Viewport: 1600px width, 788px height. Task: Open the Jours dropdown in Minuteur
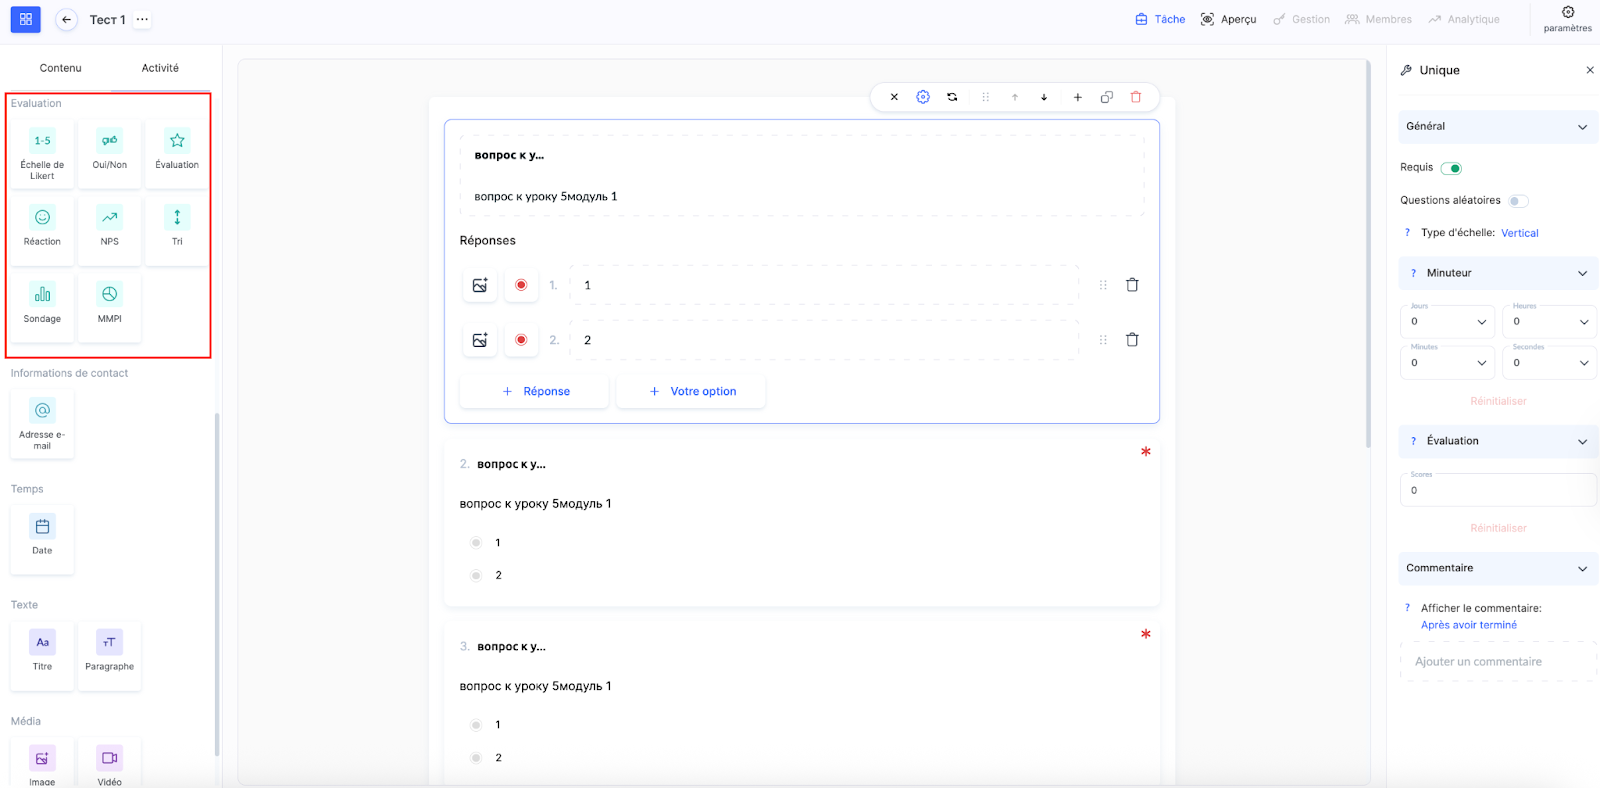(x=1447, y=321)
